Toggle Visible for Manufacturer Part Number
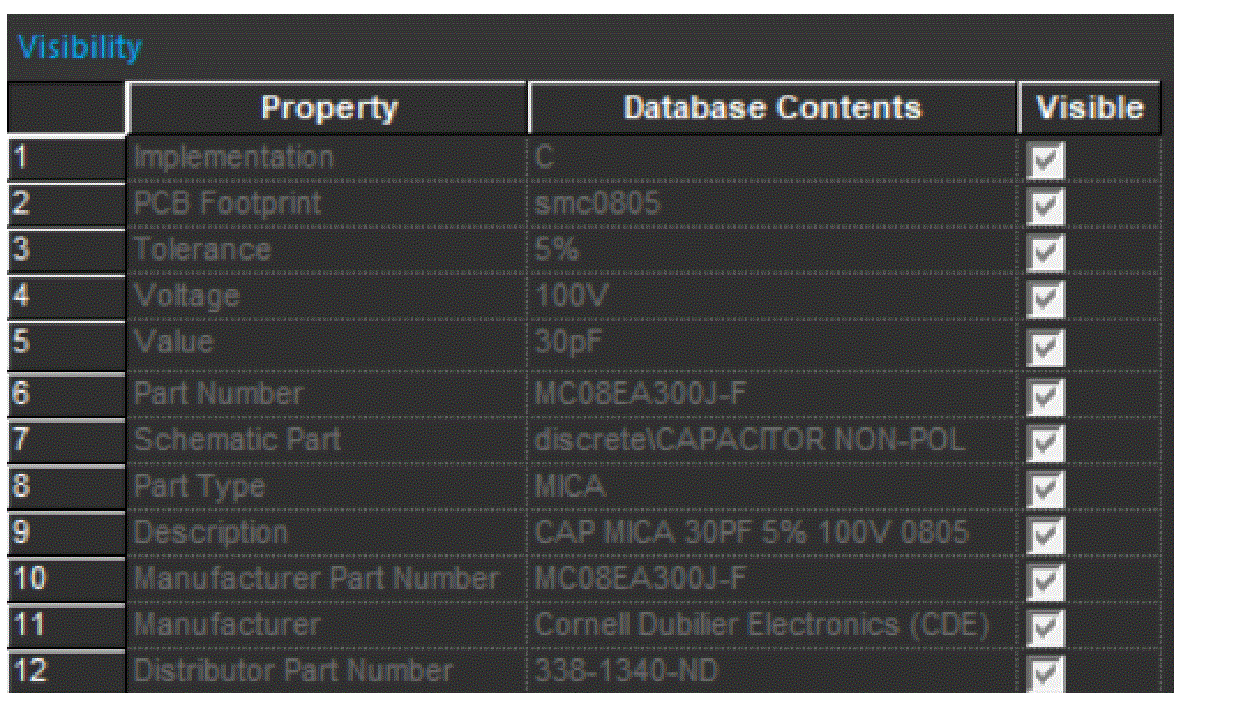This screenshot has height=708, width=1259. click(x=1047, y=582)
